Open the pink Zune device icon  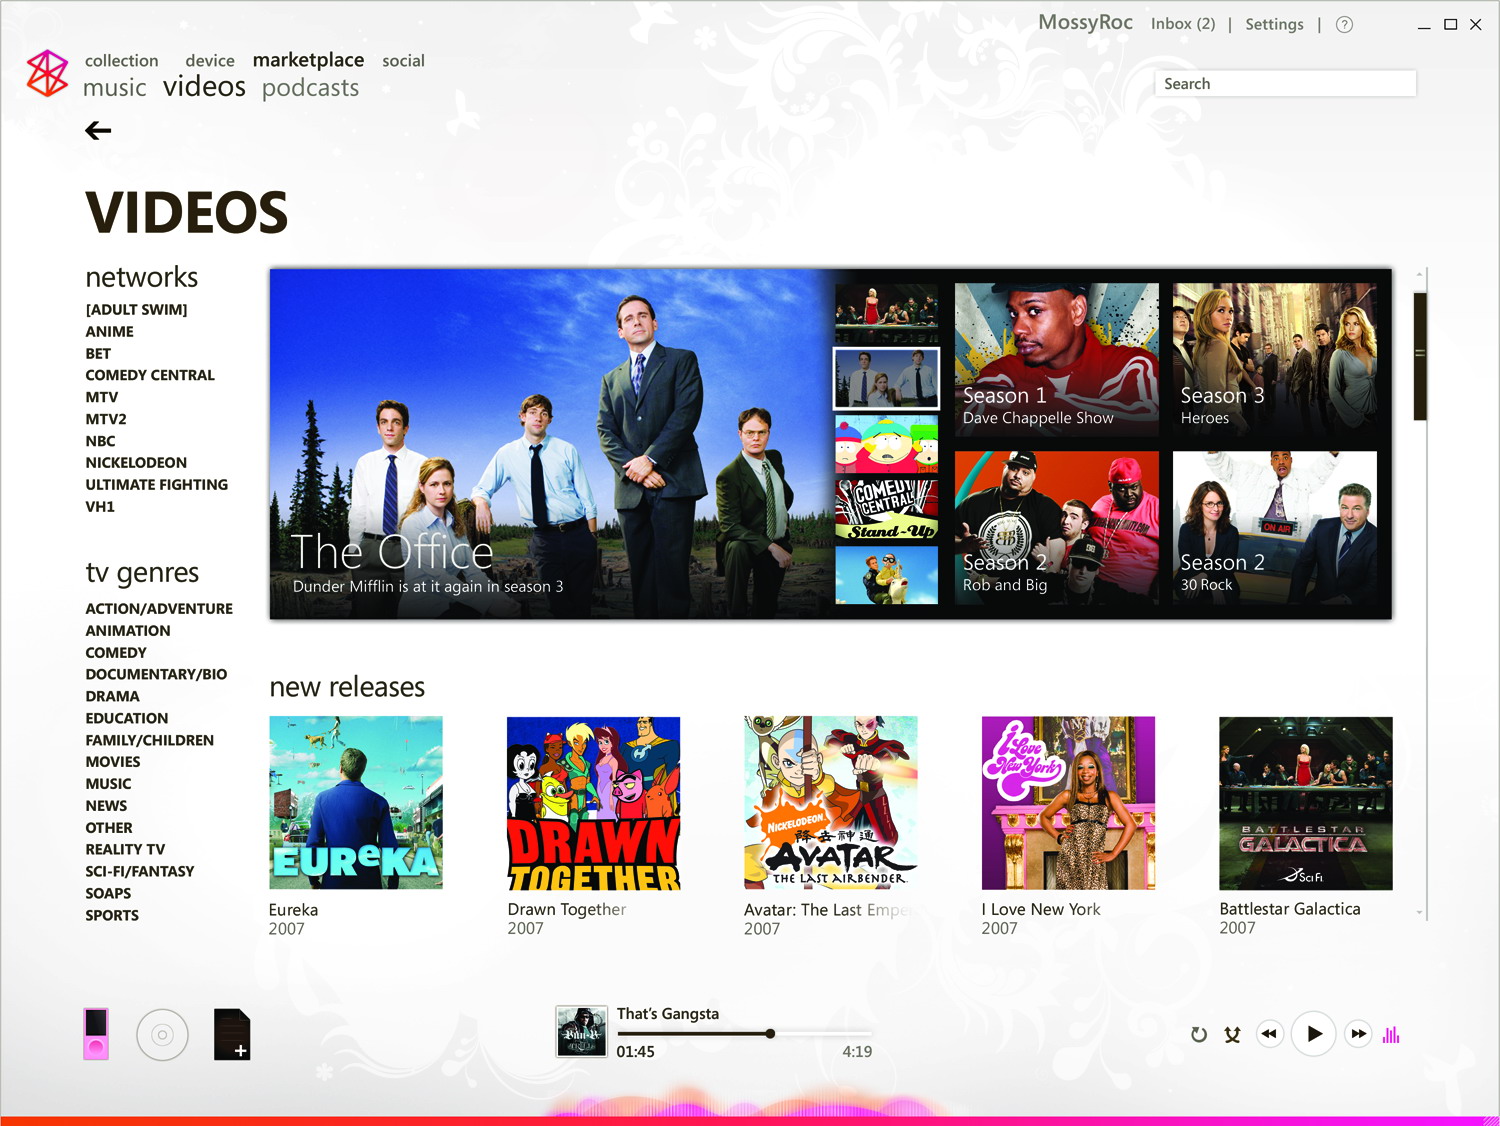96,1034
